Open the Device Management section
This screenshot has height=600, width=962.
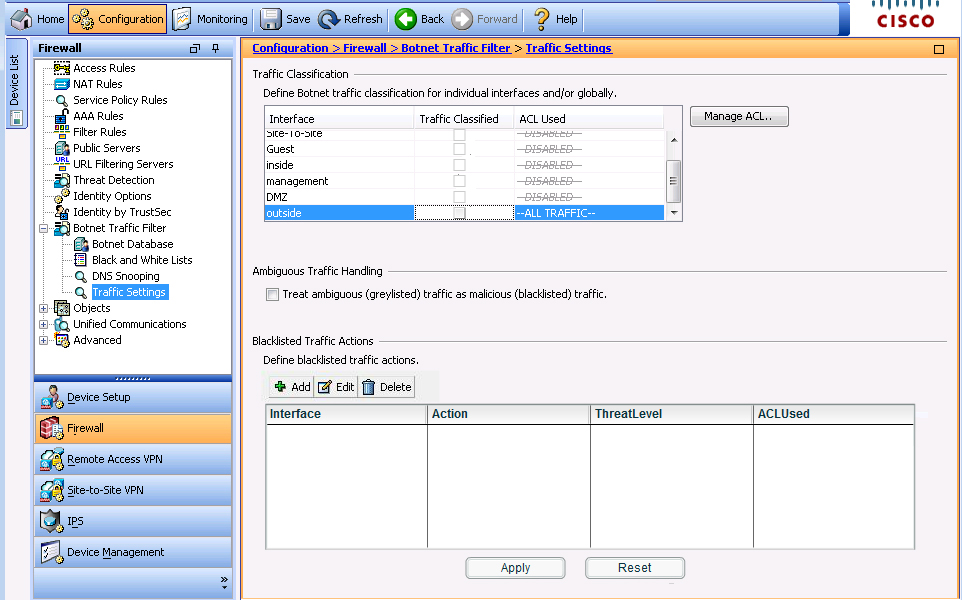coord(115,552)
